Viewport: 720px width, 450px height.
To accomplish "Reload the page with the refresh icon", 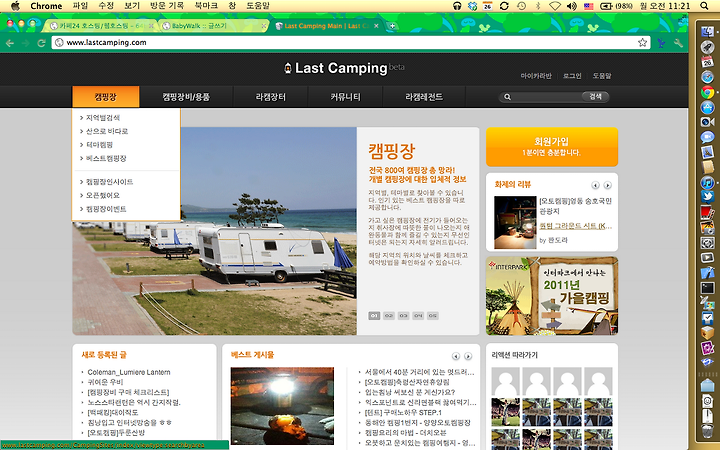I will click(x=41, y=43).
